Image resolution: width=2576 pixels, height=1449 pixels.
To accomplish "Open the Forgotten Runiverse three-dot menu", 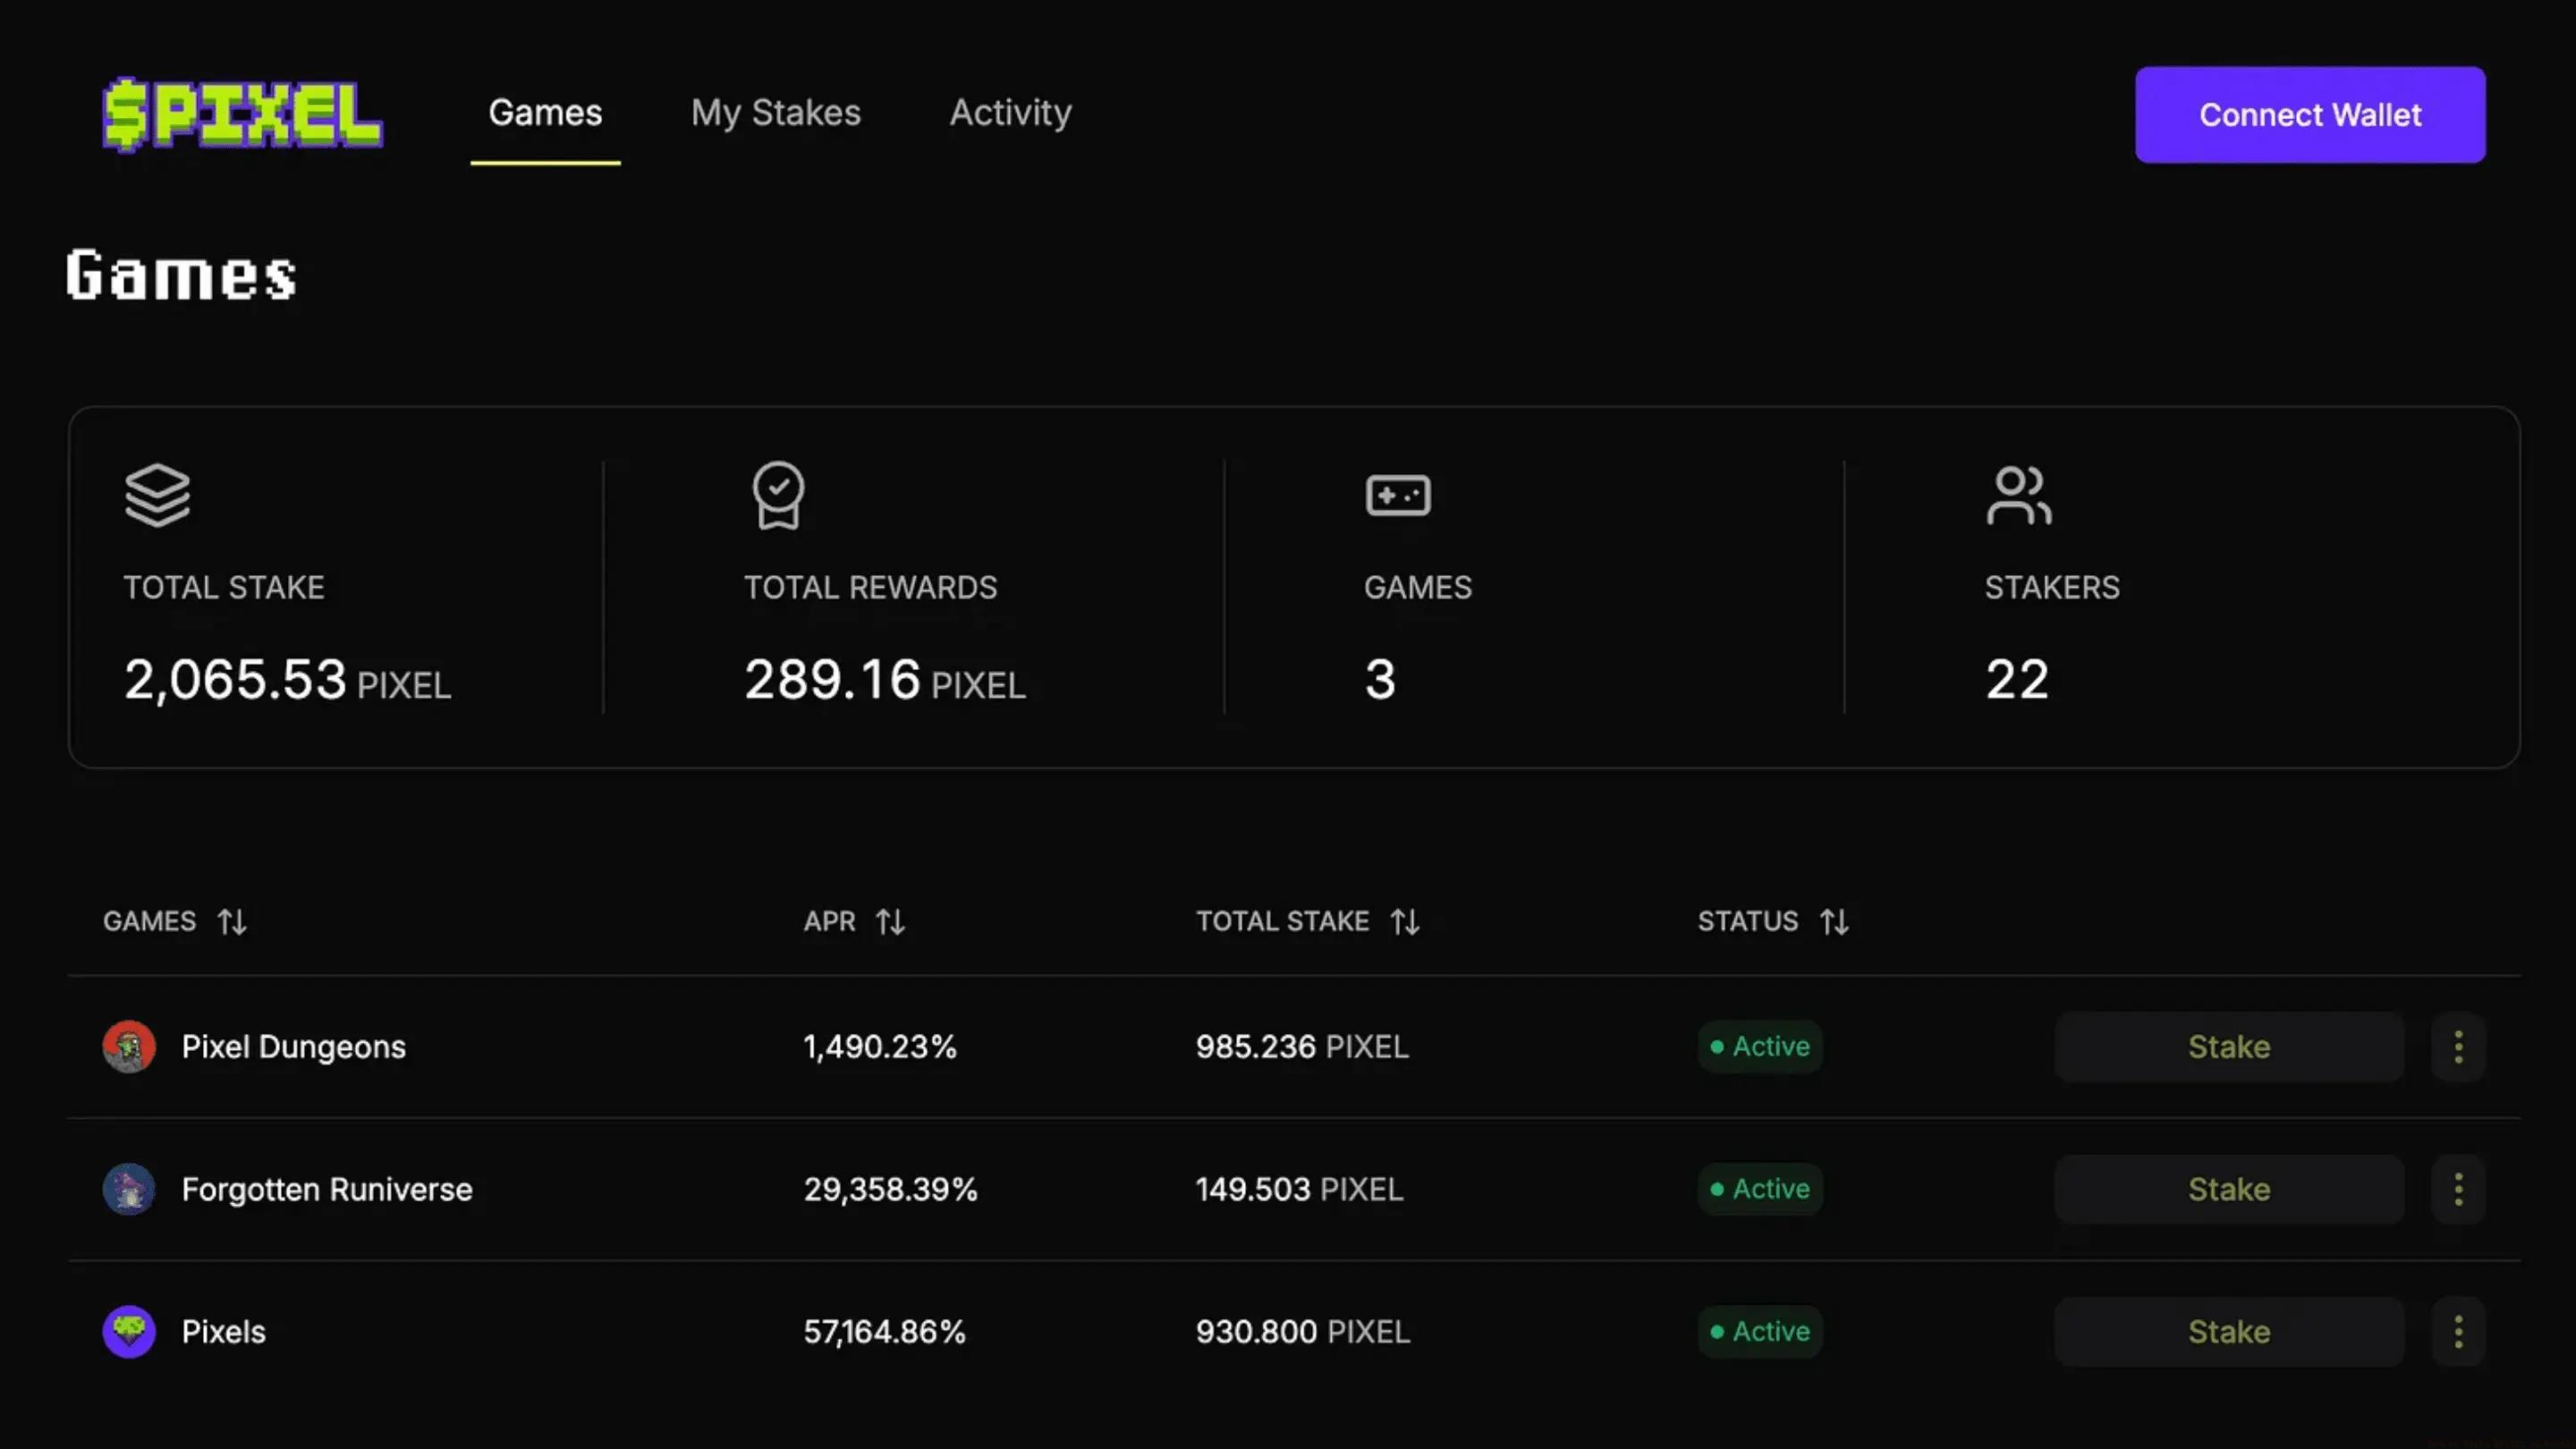I will click(2458, 1189).
